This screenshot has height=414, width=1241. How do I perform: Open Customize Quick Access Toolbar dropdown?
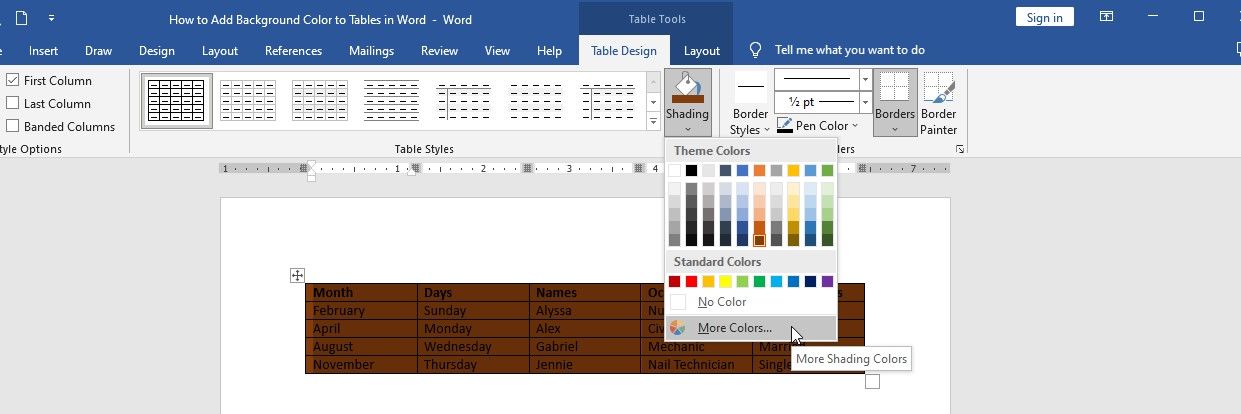coord(51,18)
